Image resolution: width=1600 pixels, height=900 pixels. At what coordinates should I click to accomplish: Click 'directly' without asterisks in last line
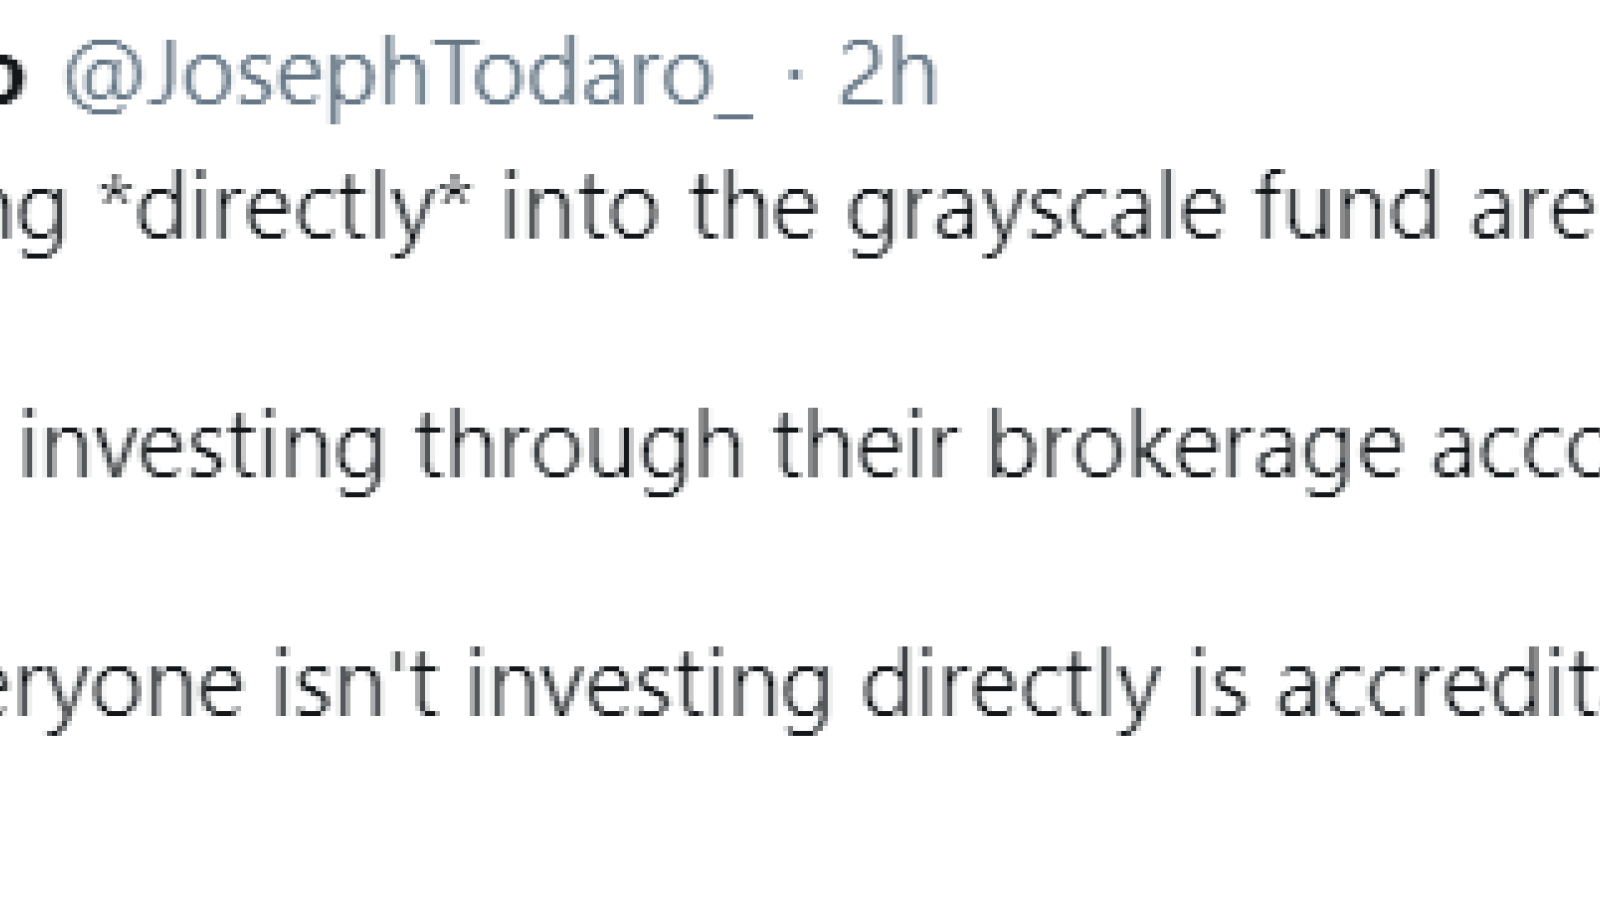(1010, 690)
